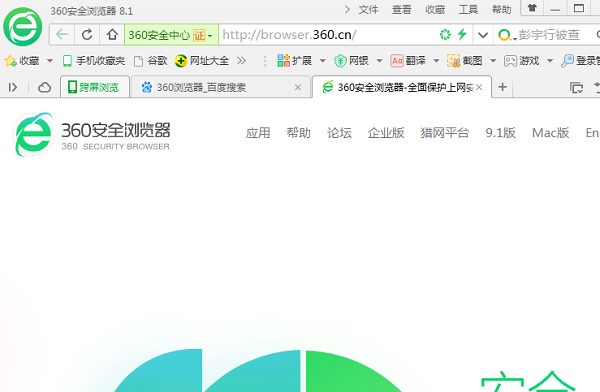Open a new tab with plus button
The width and height of the screenshot is (600, 392).
pos(502,87)
